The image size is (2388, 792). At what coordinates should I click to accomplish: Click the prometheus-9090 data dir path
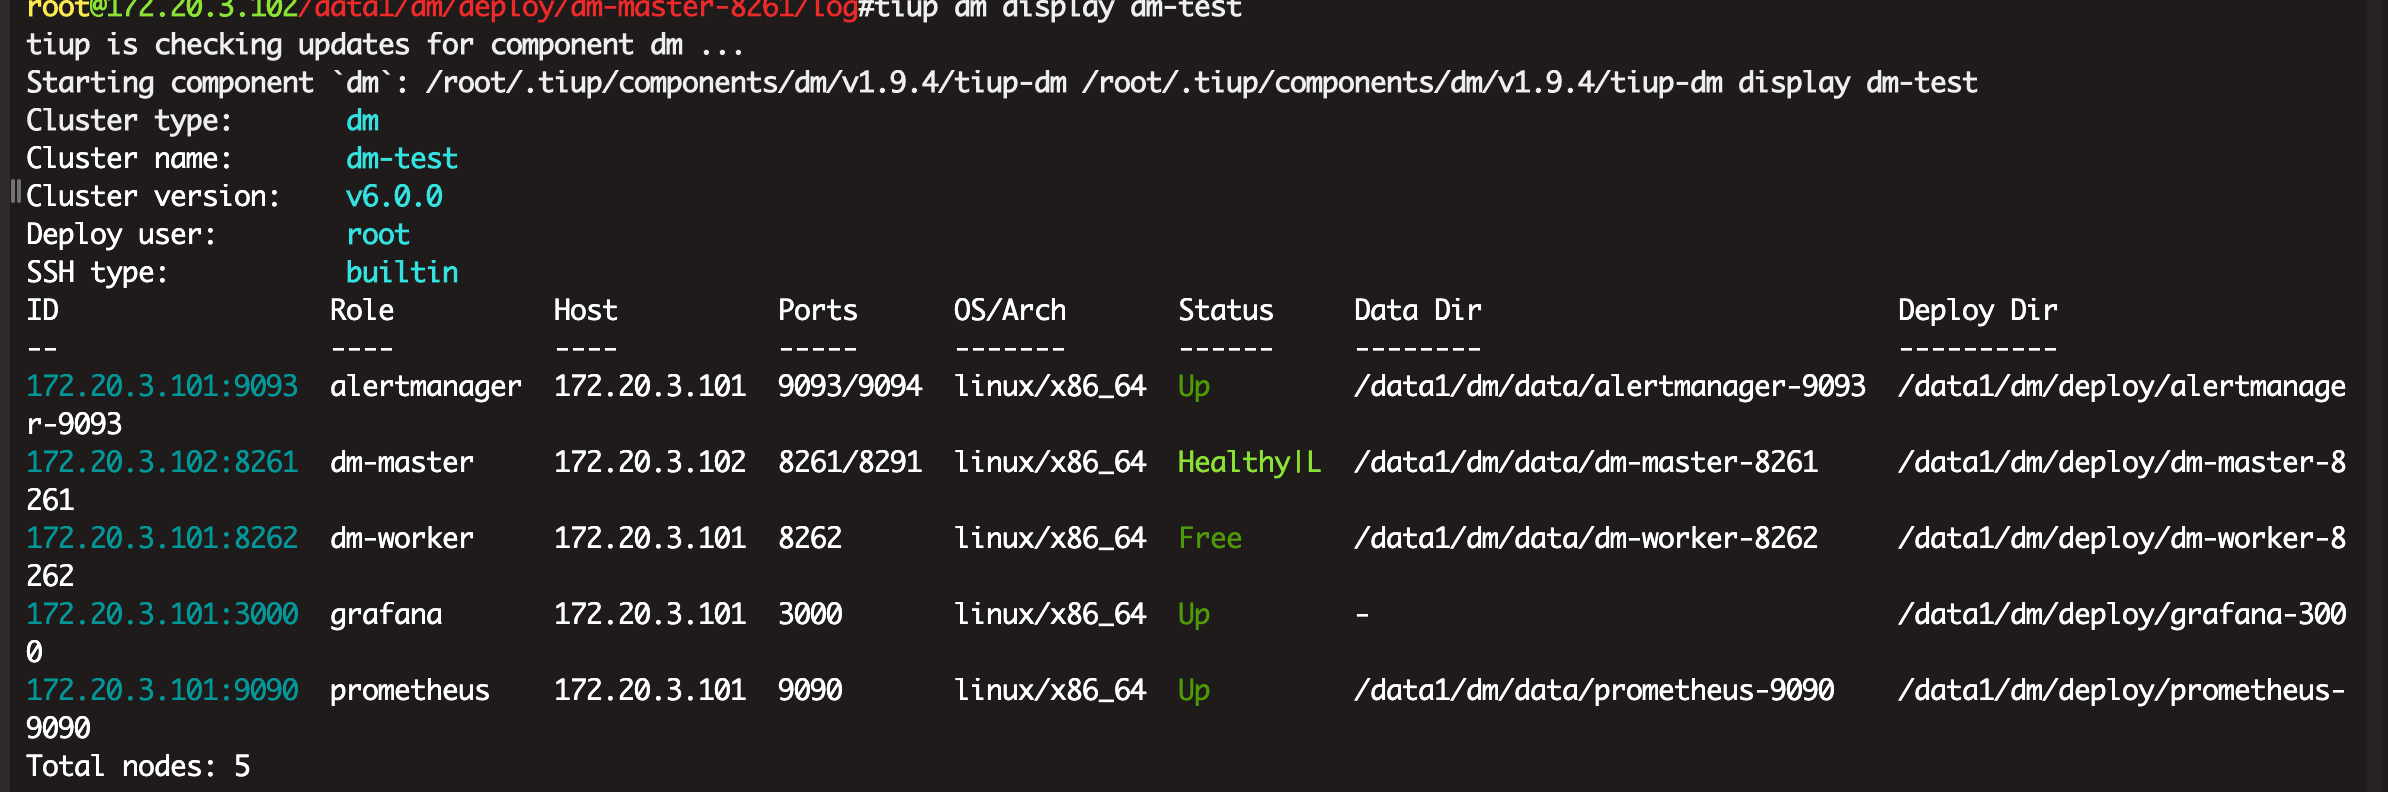click(1594, 690)
